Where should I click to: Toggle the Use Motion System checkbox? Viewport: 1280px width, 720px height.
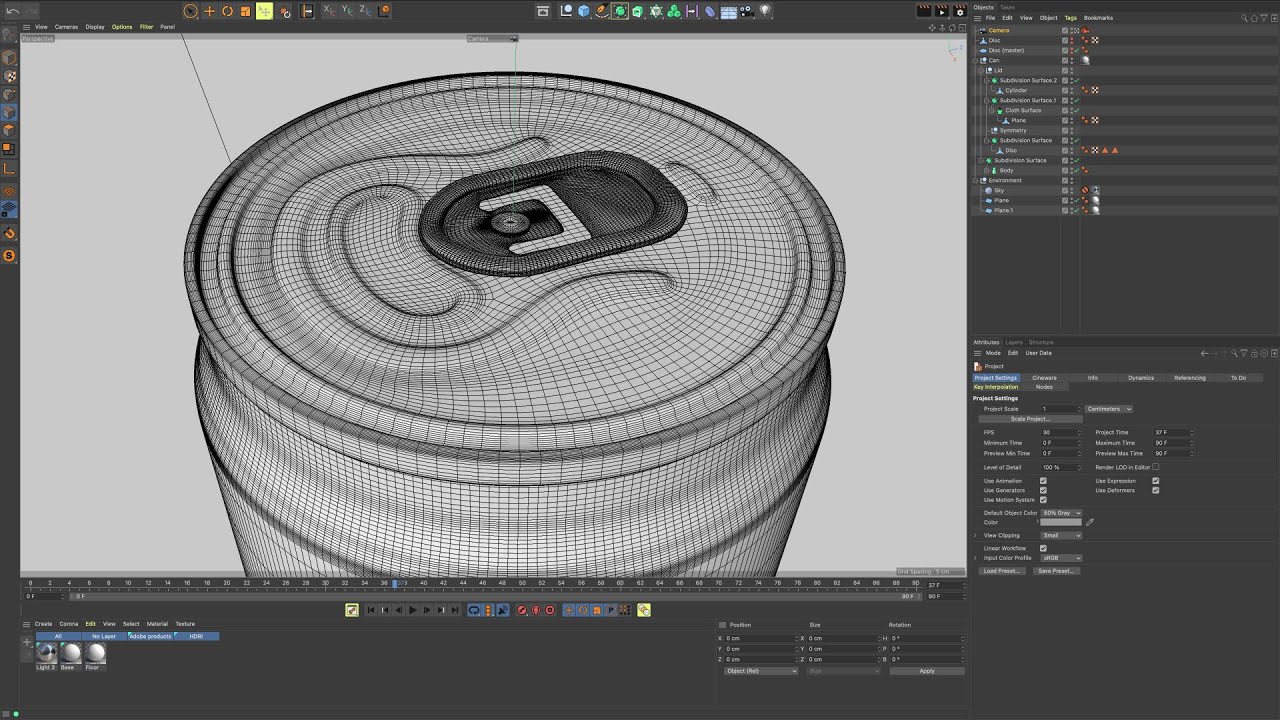tap(1043, 500)
